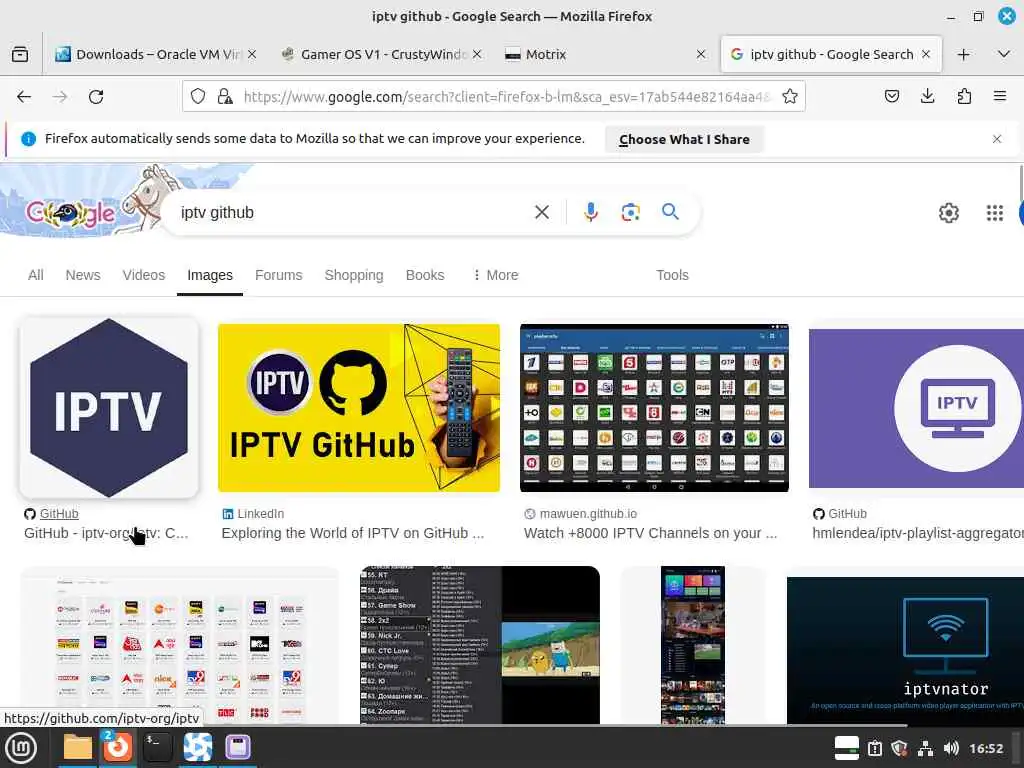Open the white channel logos grid image
The height and width of the screenshot is (768, 1024).
pyautogui.click(x=180, y=645)
